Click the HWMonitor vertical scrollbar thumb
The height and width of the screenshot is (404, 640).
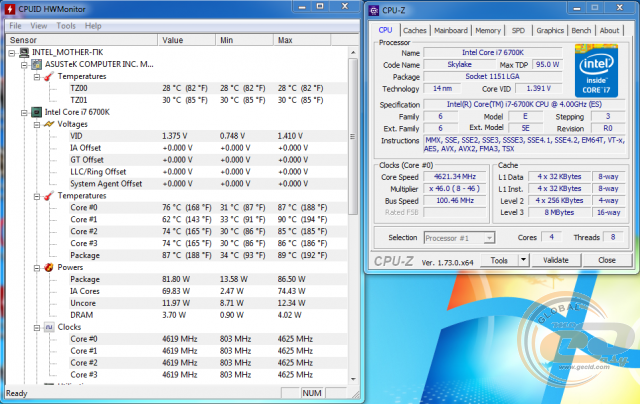[x=353, y=136]
